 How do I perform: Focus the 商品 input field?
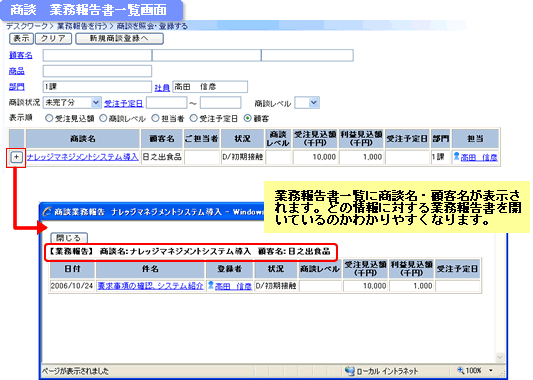(x=97, y=71)
